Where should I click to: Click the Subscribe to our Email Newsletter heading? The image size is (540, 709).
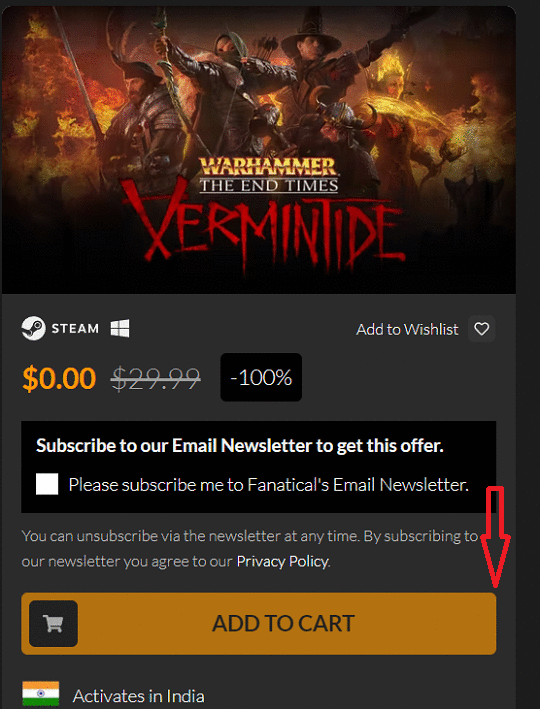(x=240, y=446)
